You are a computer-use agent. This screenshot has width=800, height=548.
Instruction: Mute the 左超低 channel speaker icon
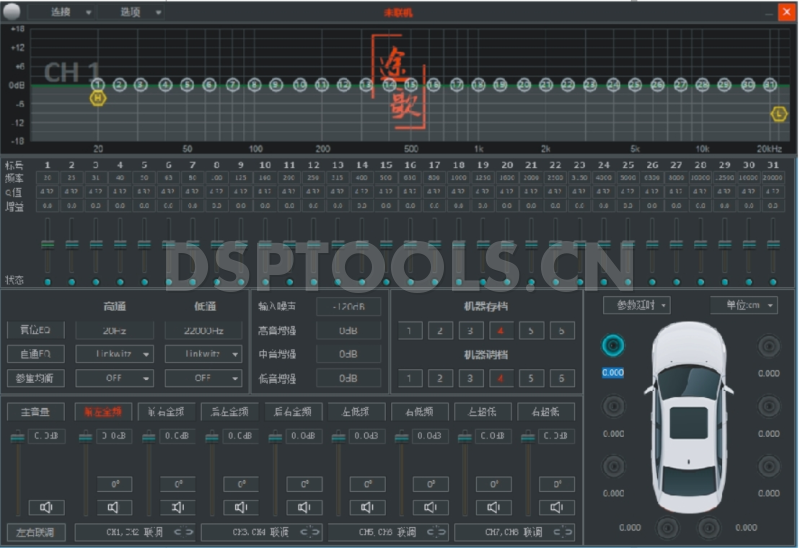point(494,507)
